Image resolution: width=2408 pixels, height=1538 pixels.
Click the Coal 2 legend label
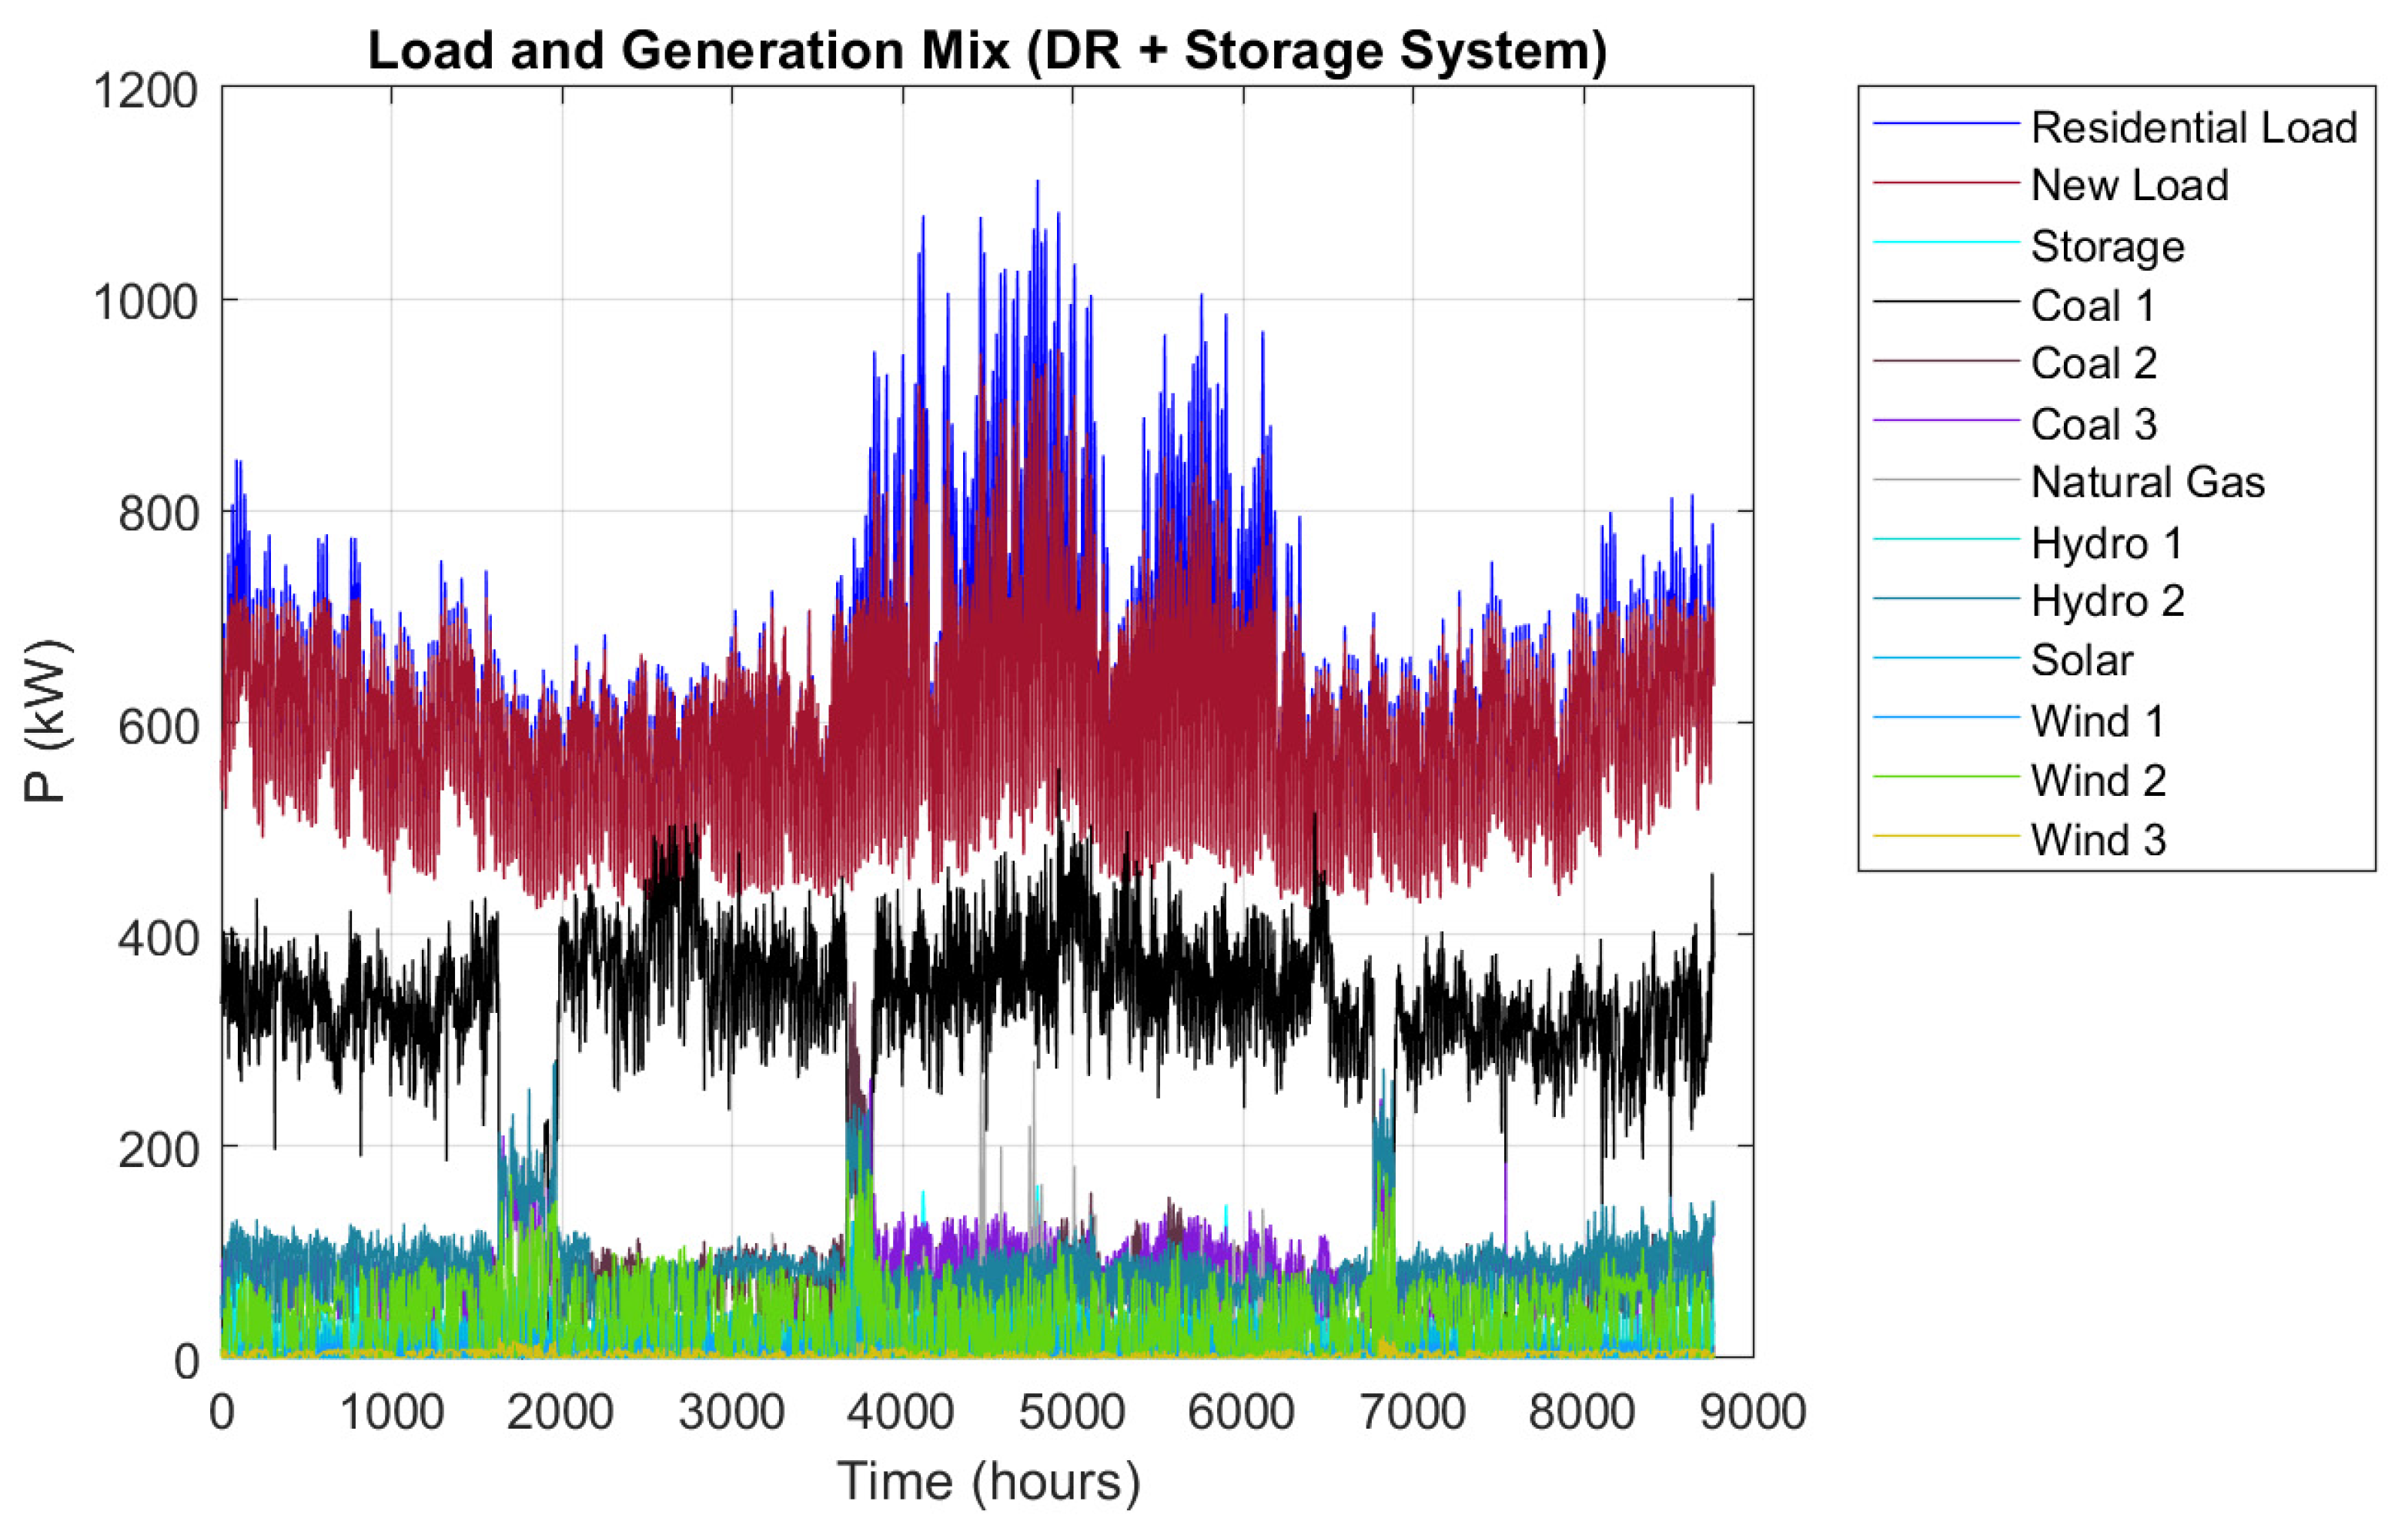click(x=2093, y=364)
